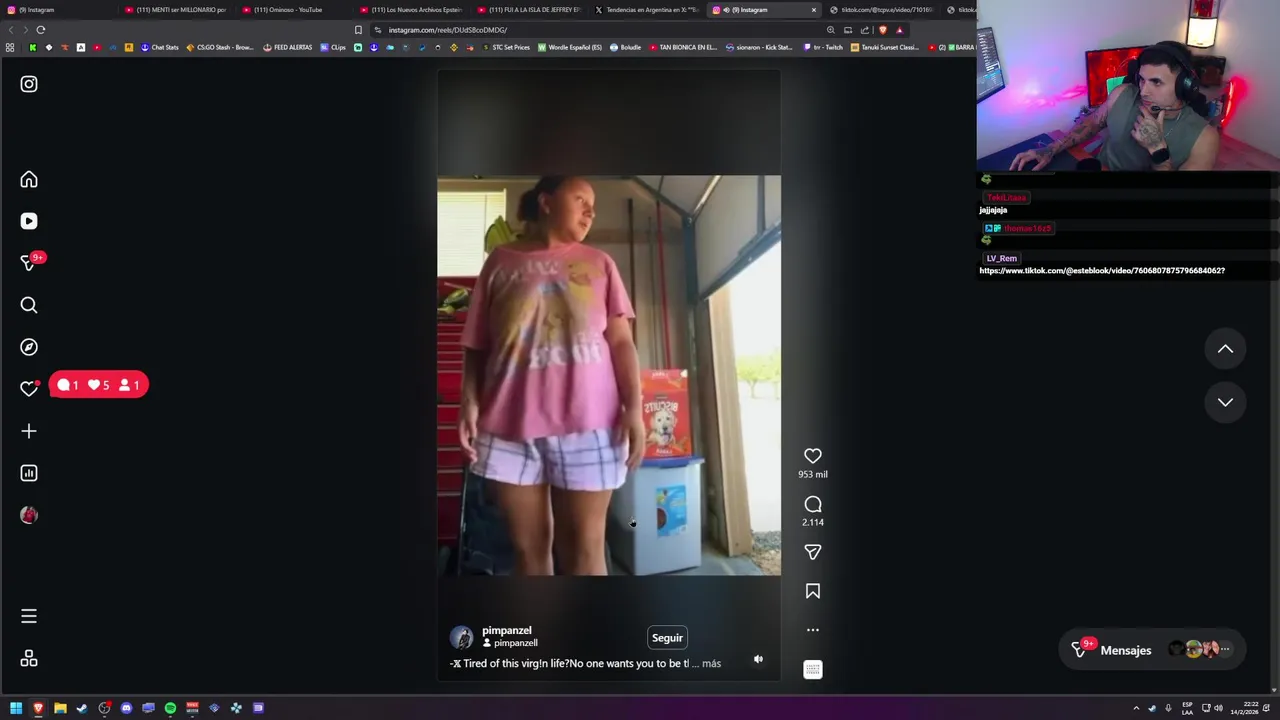This screenshot has width=1280, height=720.
Task: Open pimpanzel's profile picture
Action: coord(462,638)
